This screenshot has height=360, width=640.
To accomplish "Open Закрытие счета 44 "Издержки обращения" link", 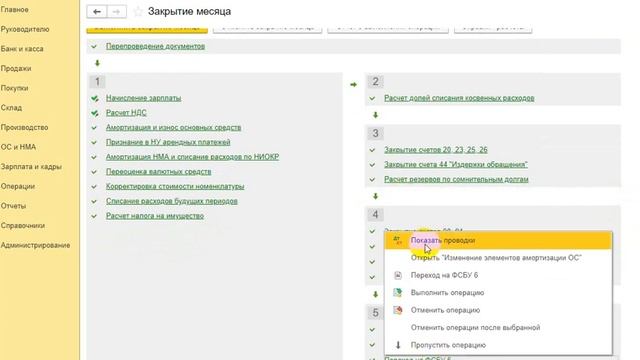I will click(456, 165).
